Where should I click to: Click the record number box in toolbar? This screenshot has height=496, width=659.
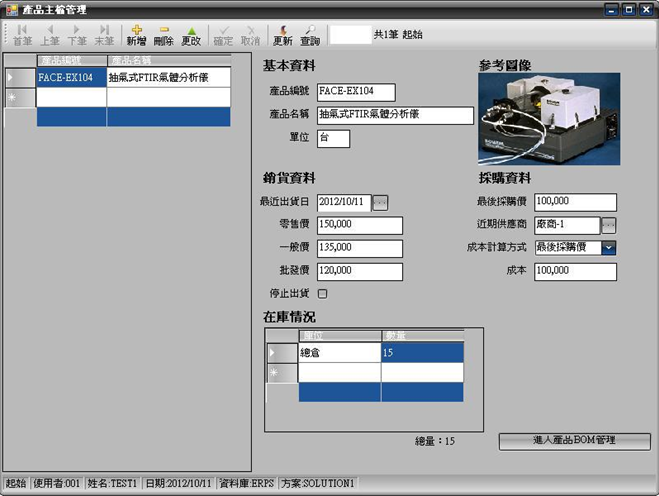[349, 35]
